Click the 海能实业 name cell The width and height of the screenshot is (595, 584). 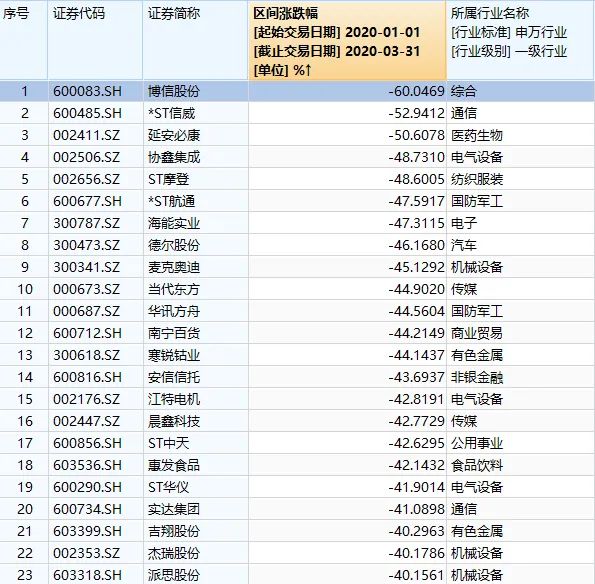point(174,223)
